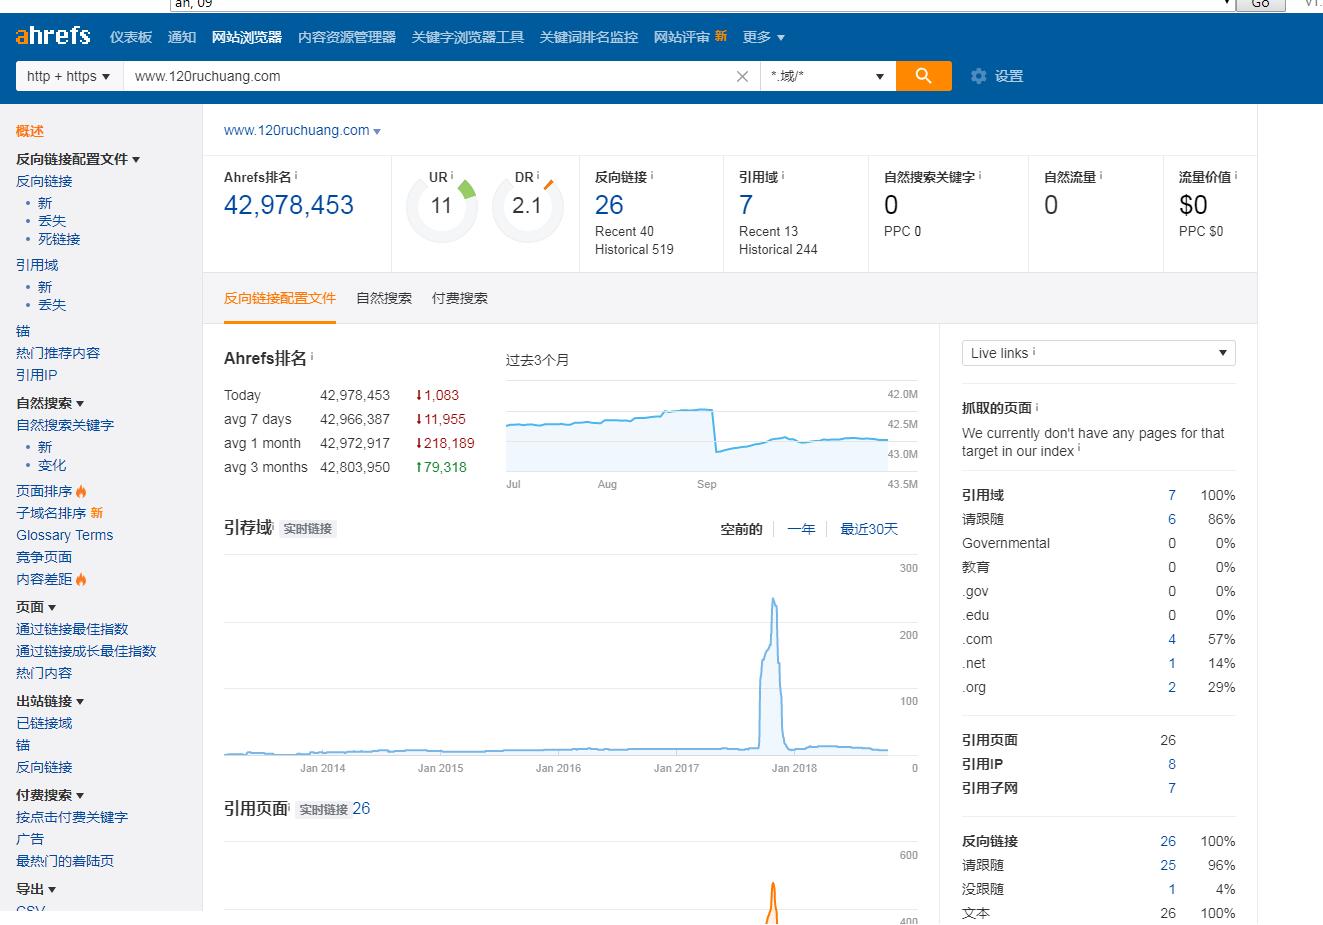Click info icon beside Ahrefs排名 metric
This screenshot has height=925, width=1323.
pyautogui.click(x=296, y=176)
